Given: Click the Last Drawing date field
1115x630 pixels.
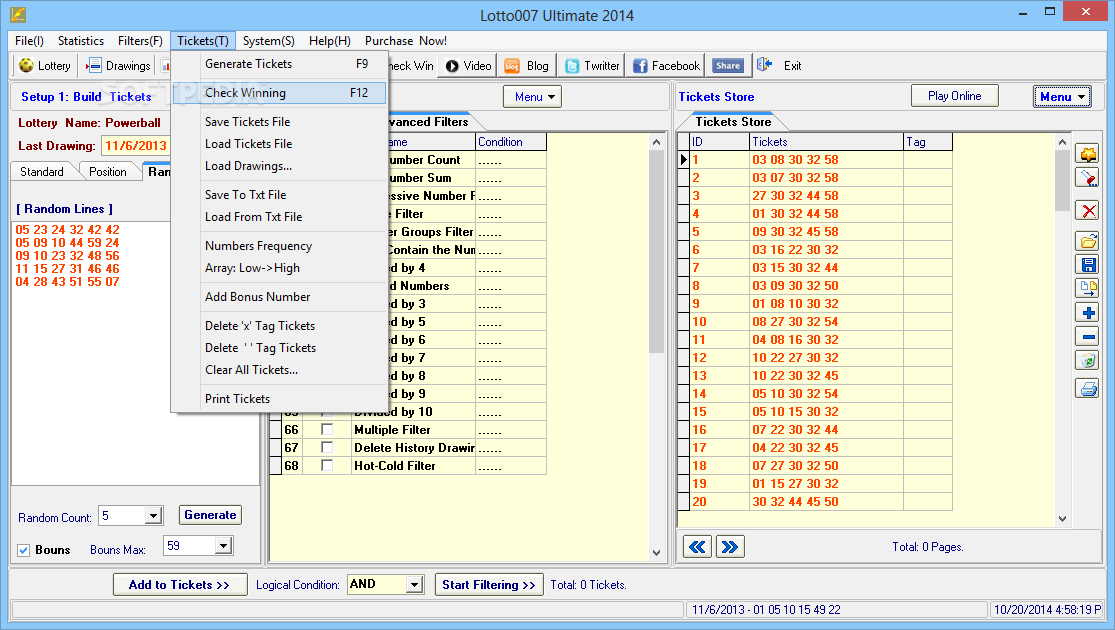Looking at the screenshot, I should 136,146.
